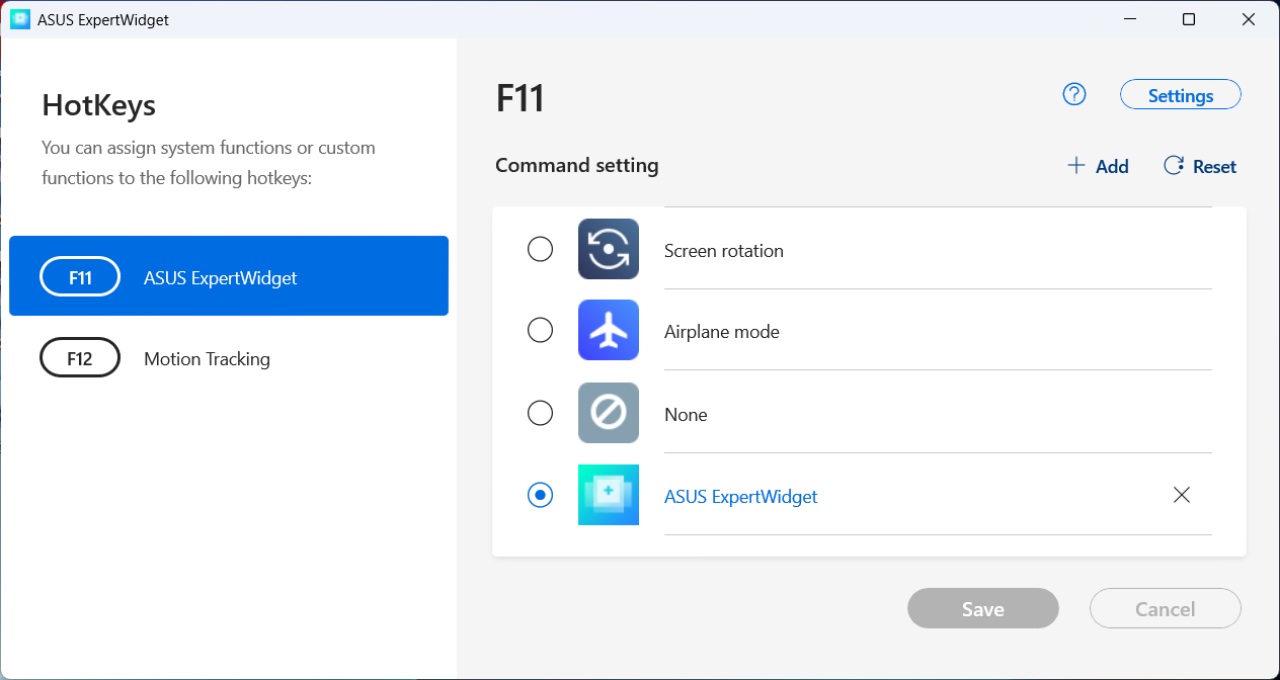Screen dimensions: 1280x680
Task: Select the ASUS ExpertWidget radio button
Action: click(x=540, y=495)
